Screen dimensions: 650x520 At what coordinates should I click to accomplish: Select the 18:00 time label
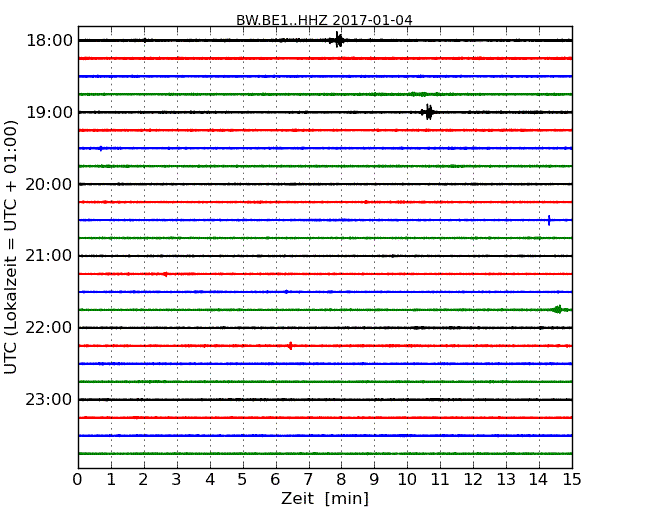pos(49,41)
